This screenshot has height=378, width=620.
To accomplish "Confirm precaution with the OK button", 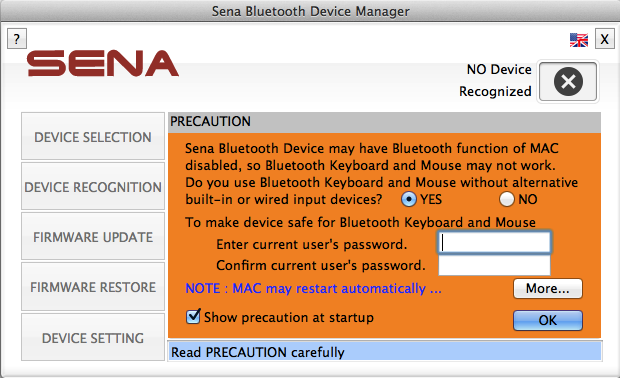I will coord(548,320).
